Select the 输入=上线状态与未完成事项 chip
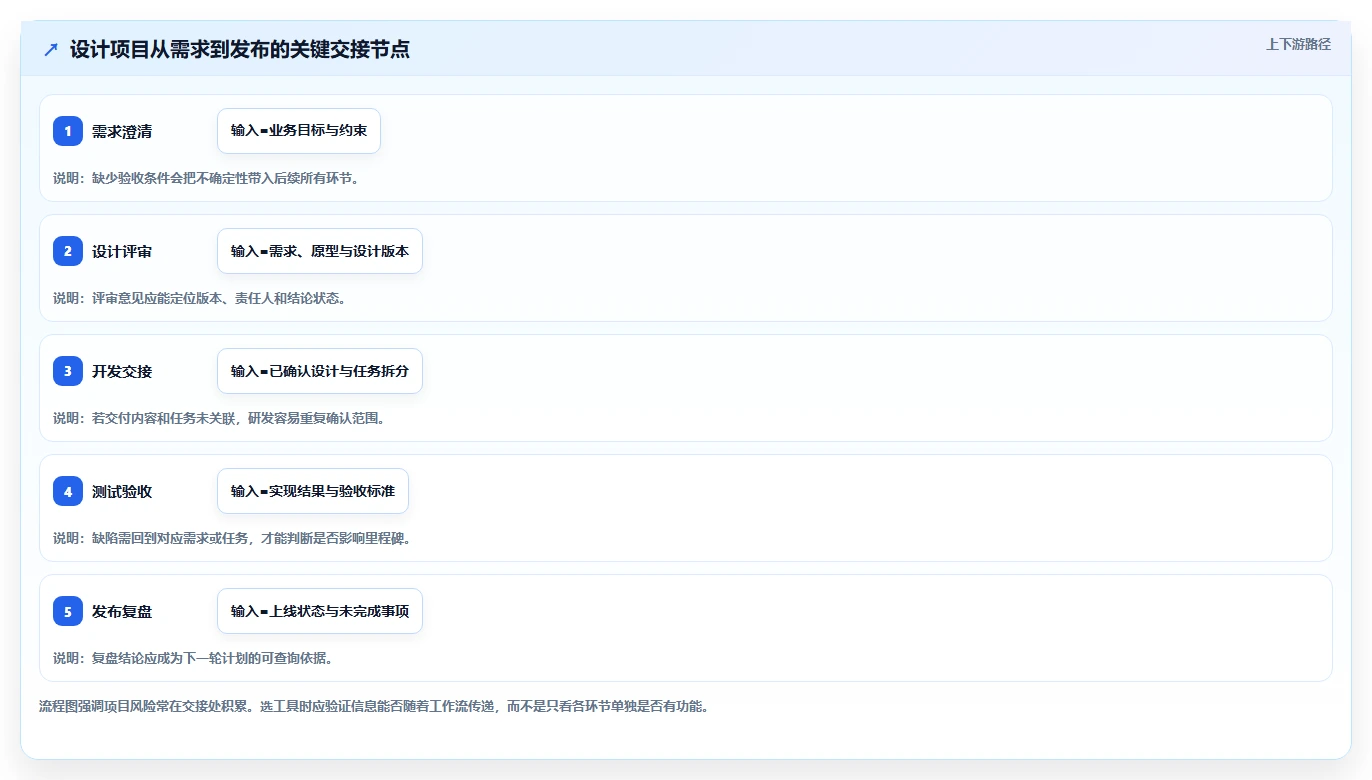The width and height of the screenshot is (1372, 780). 320,611
